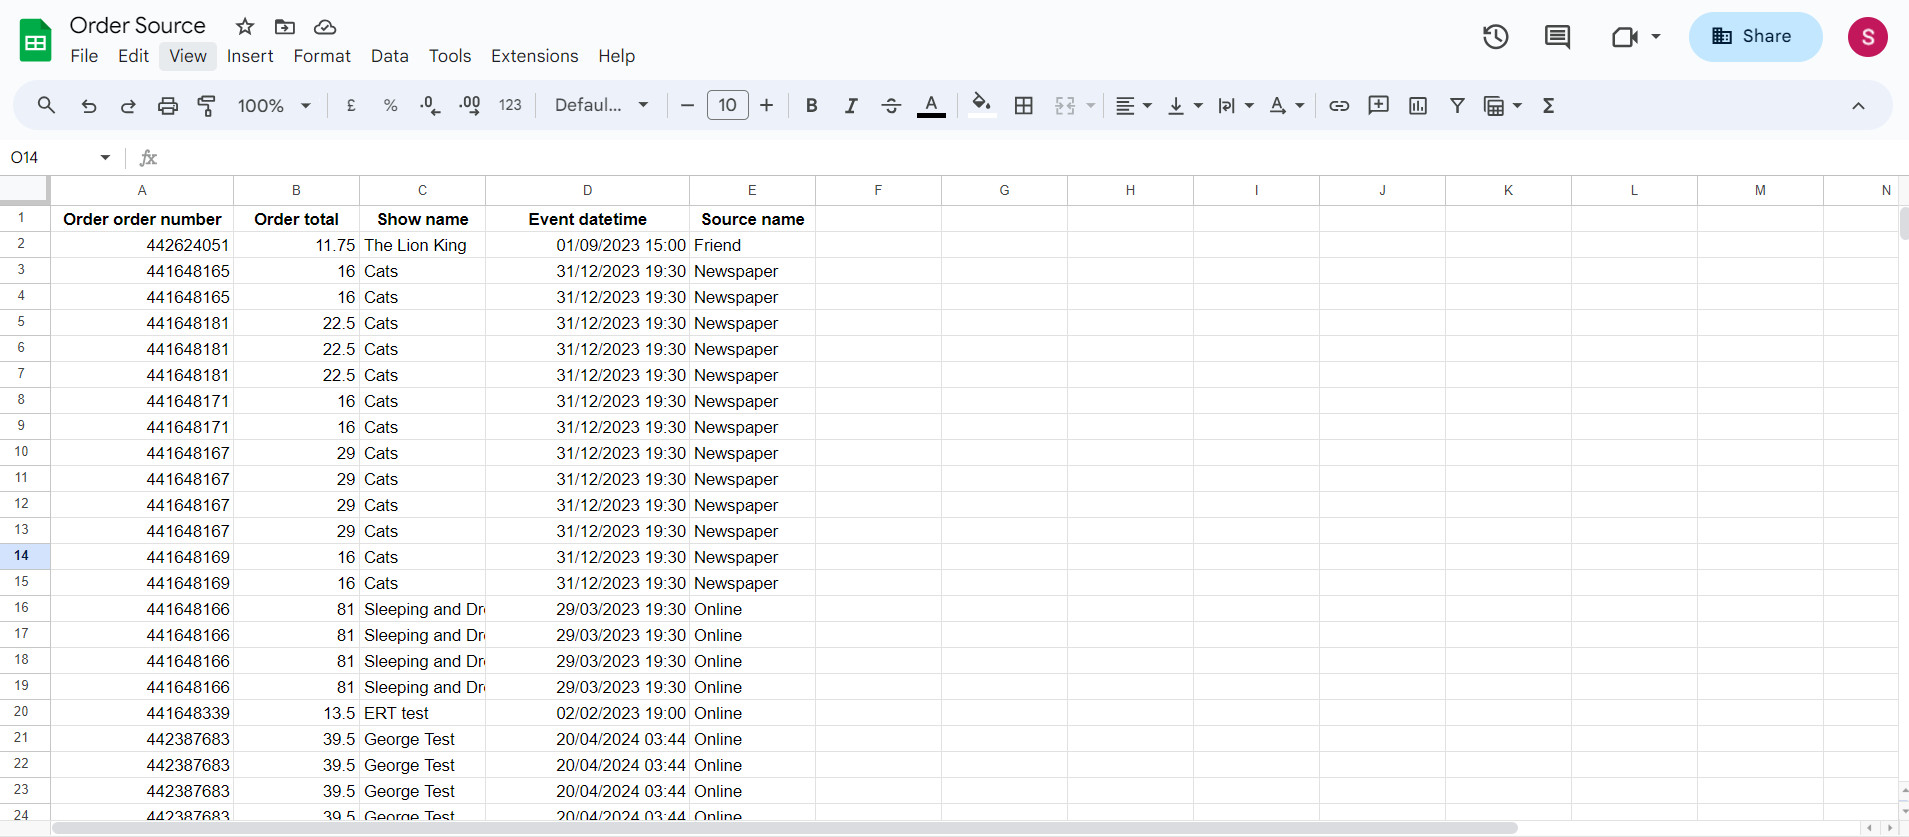Open the borders tool
Image resolution: width=1909 pixels, height=837 pixels.
pos(1023,105)
